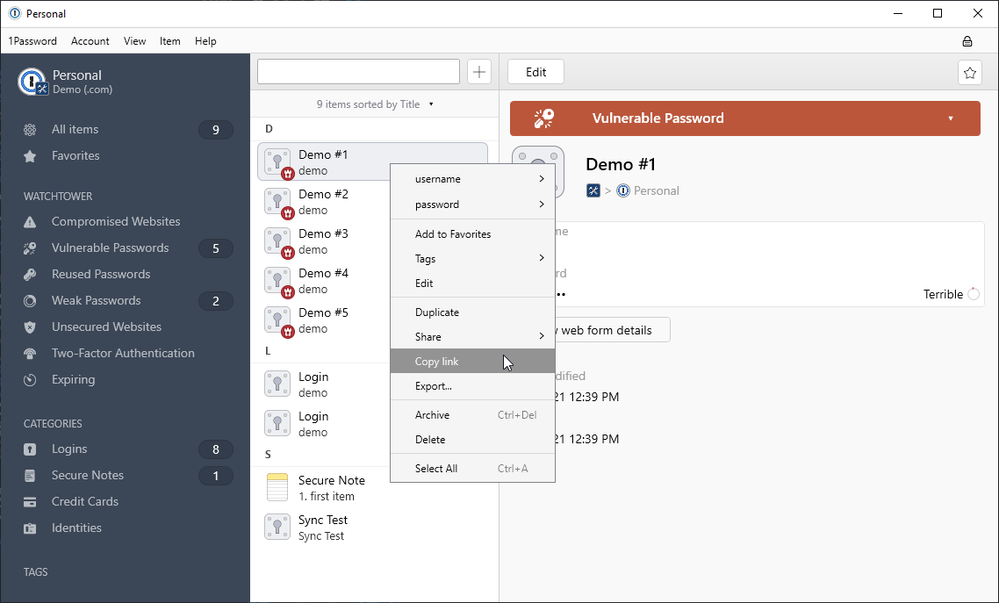Click the Demo #1 item title in the list
This screenshot has height=603, width=999.
coord(323,155)
